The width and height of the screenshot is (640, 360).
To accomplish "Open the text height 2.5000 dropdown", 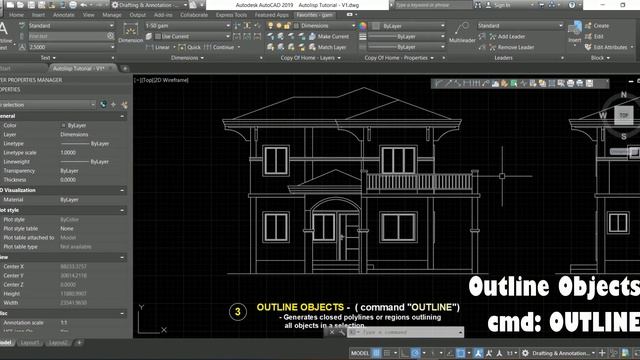I will tap(71, 47).
